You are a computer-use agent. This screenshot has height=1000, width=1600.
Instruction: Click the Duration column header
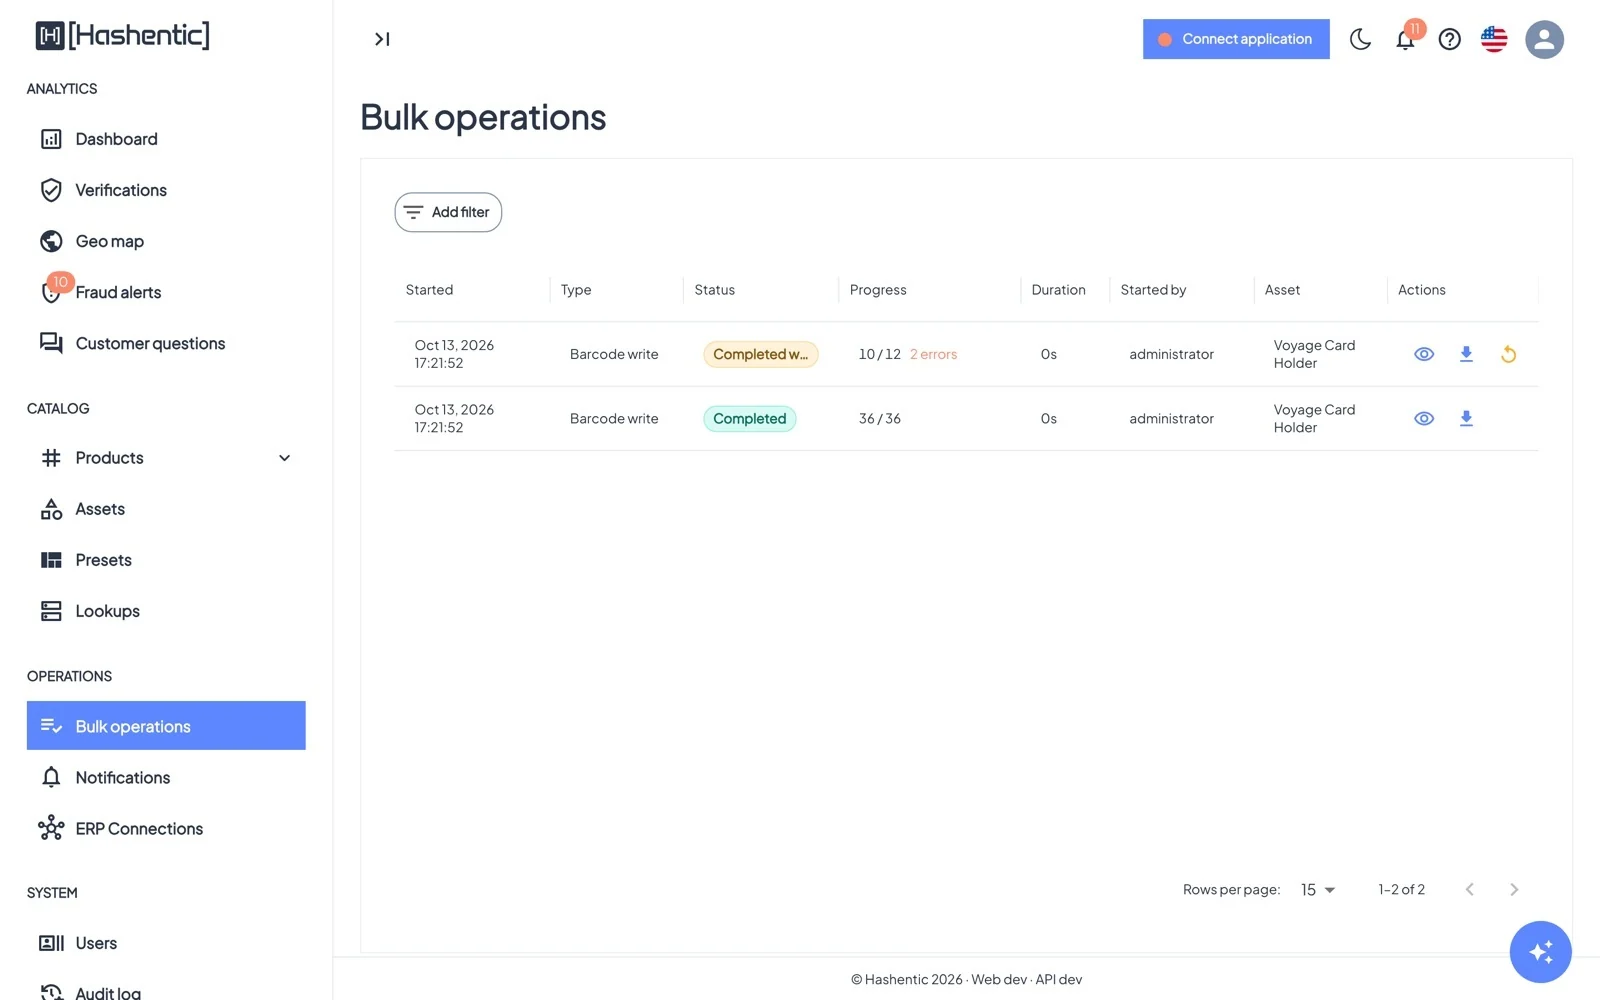[x=1058, y=290]
